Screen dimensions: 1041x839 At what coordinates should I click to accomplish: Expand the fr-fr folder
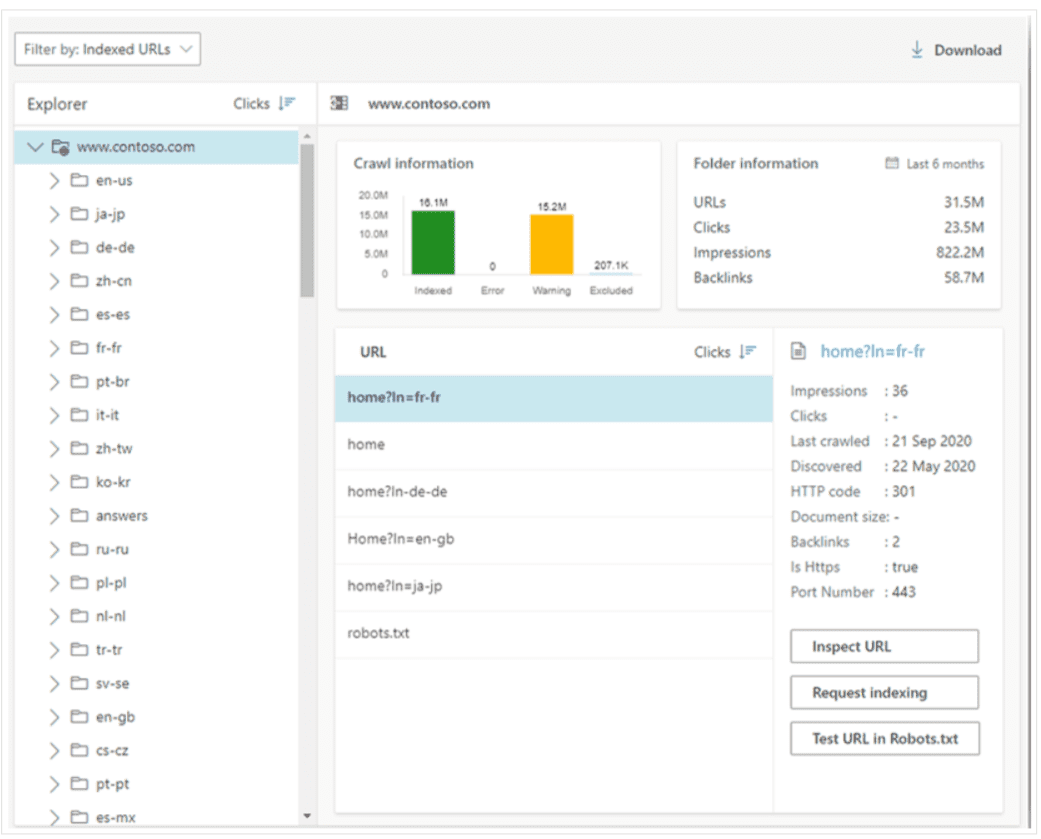54,348
